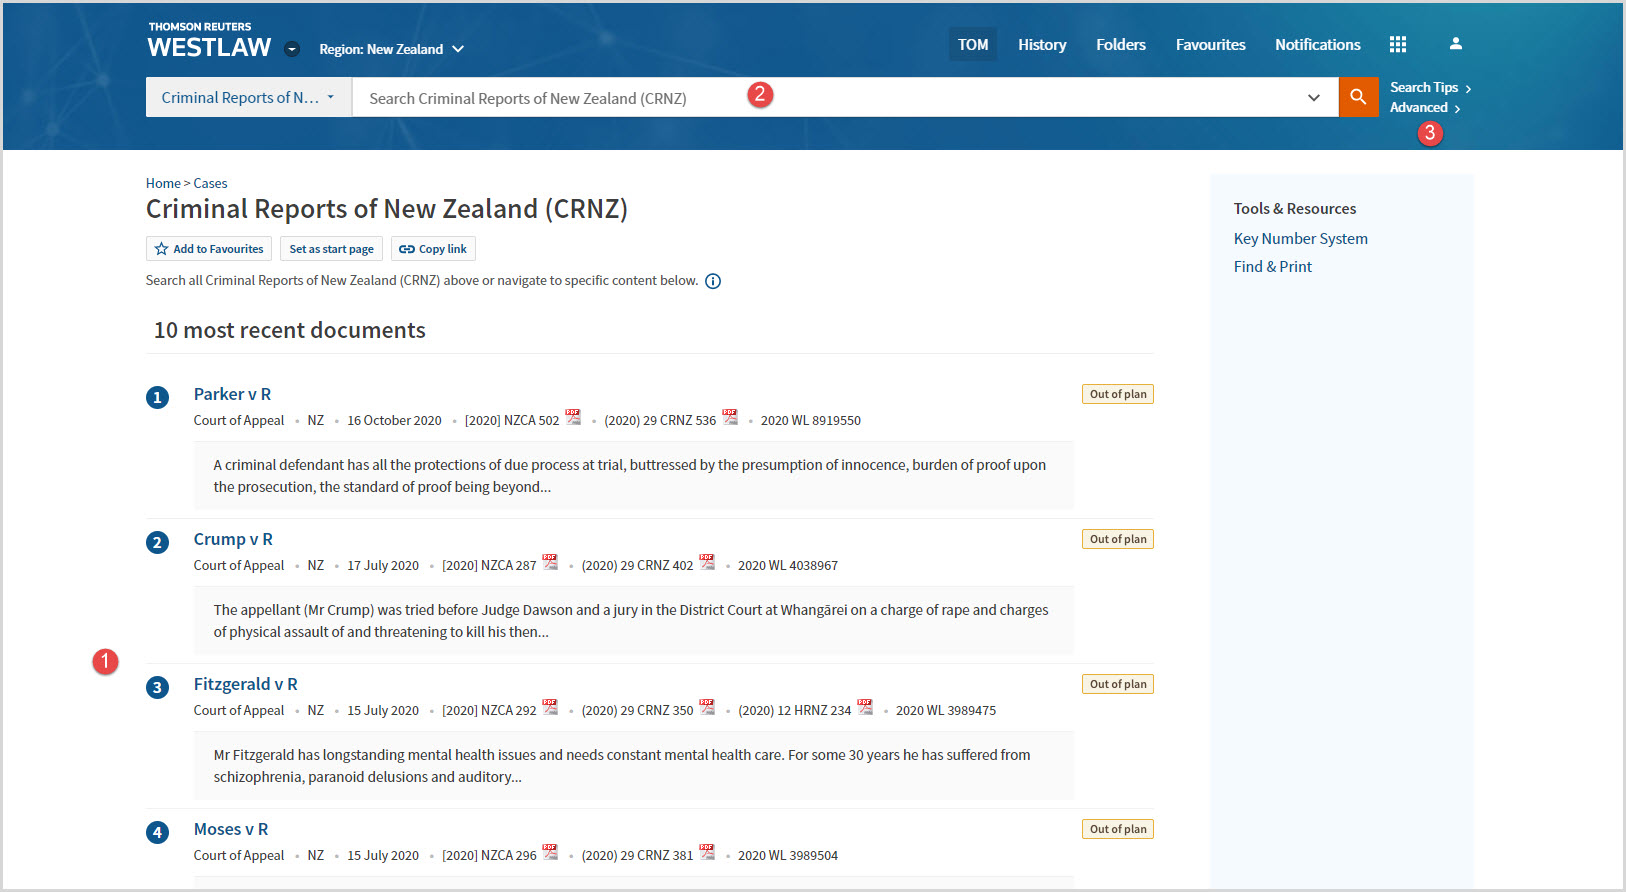Go to Home breadcrumb
This screenshot has height=892, width=1626.
[163, 183]
